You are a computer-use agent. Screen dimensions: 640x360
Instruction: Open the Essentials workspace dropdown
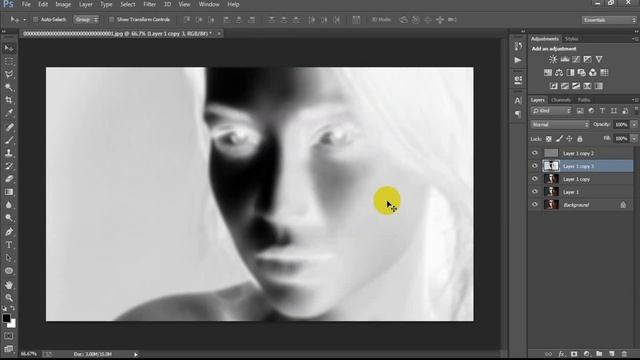point(609,20)
